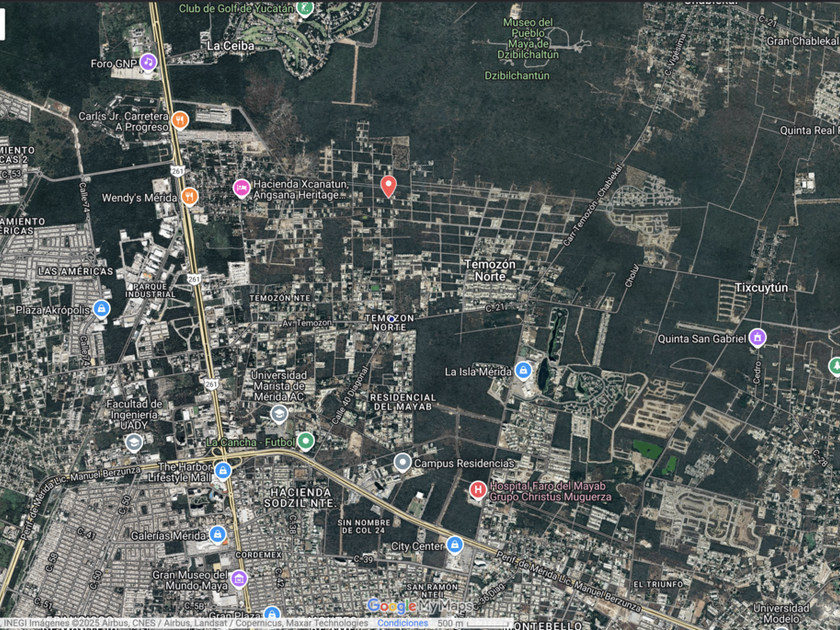Click the Quinta Real label
Screen dimensions: 840x630
(809, 130)
